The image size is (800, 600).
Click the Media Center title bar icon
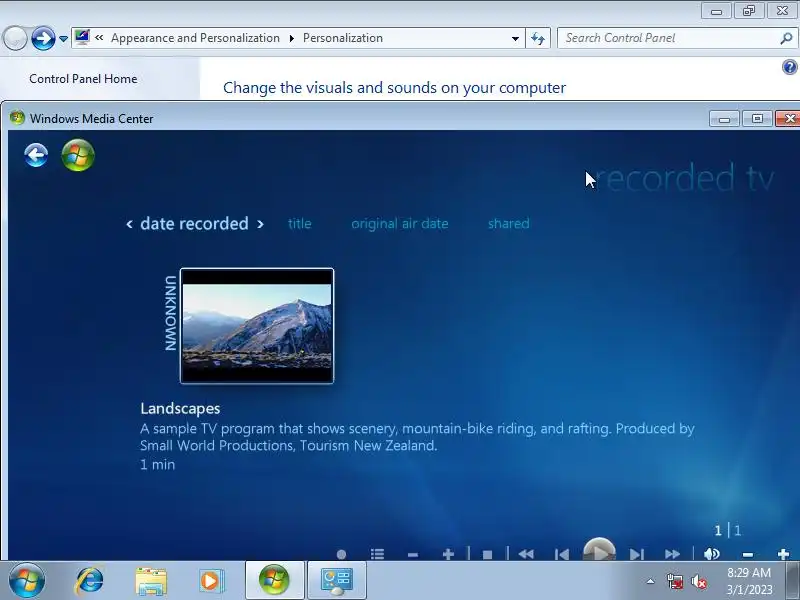[17, 118]
